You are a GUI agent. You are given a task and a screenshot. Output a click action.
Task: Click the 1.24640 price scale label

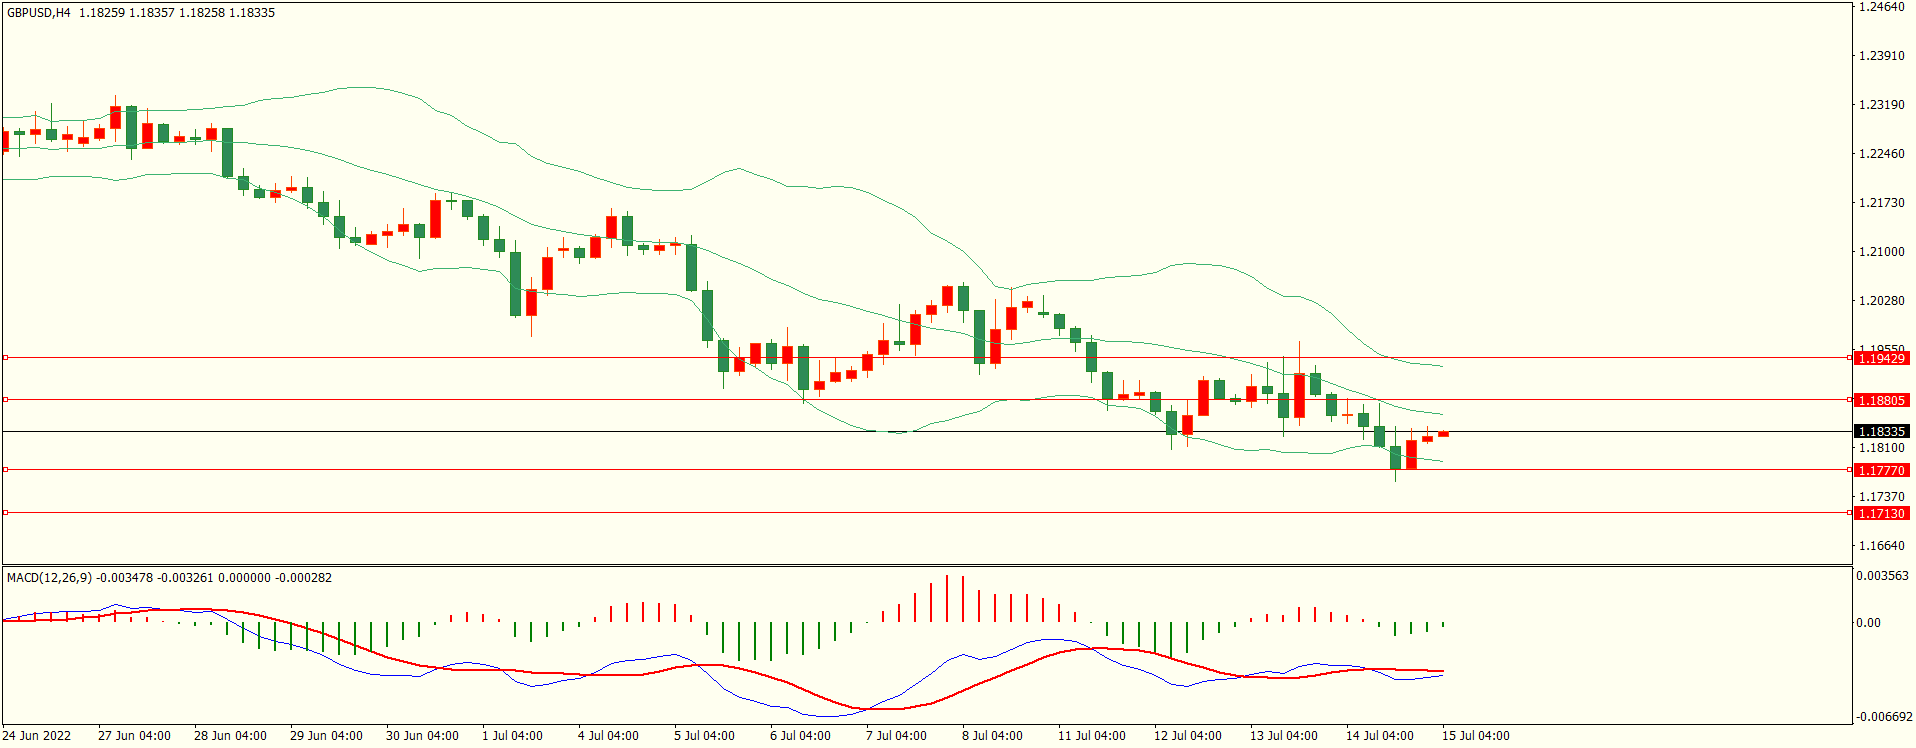click(1881, 7)
